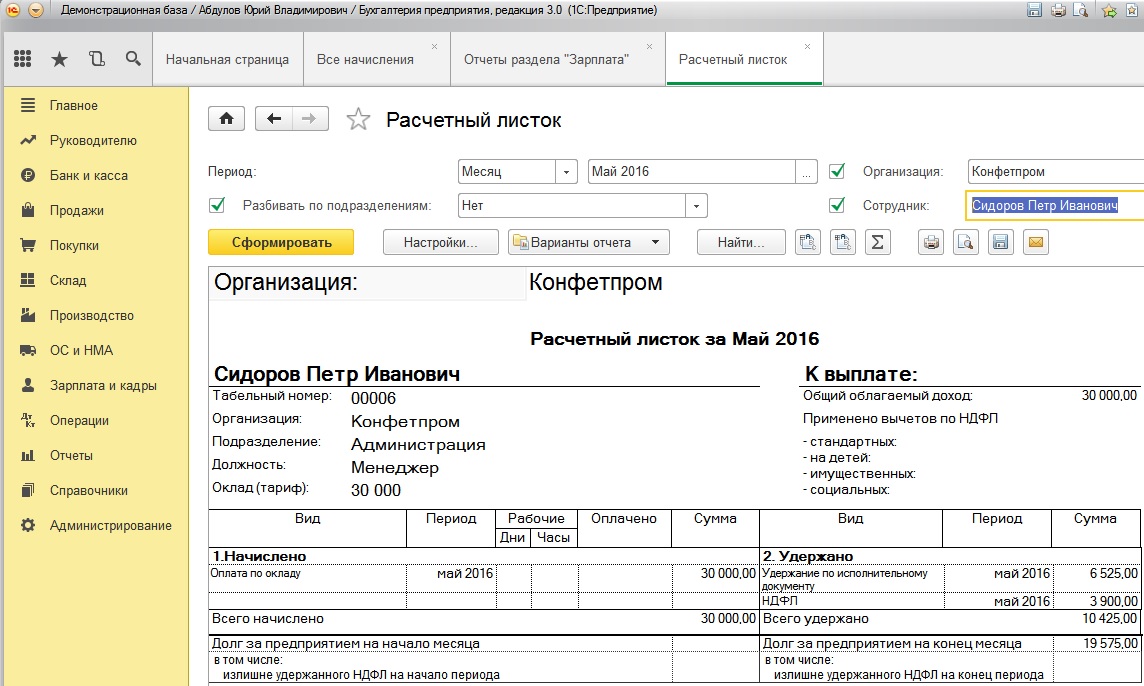Click the Сформировать button
Image resolution: width=1144 pixels, height=686 pixels.
click(281, 242)
